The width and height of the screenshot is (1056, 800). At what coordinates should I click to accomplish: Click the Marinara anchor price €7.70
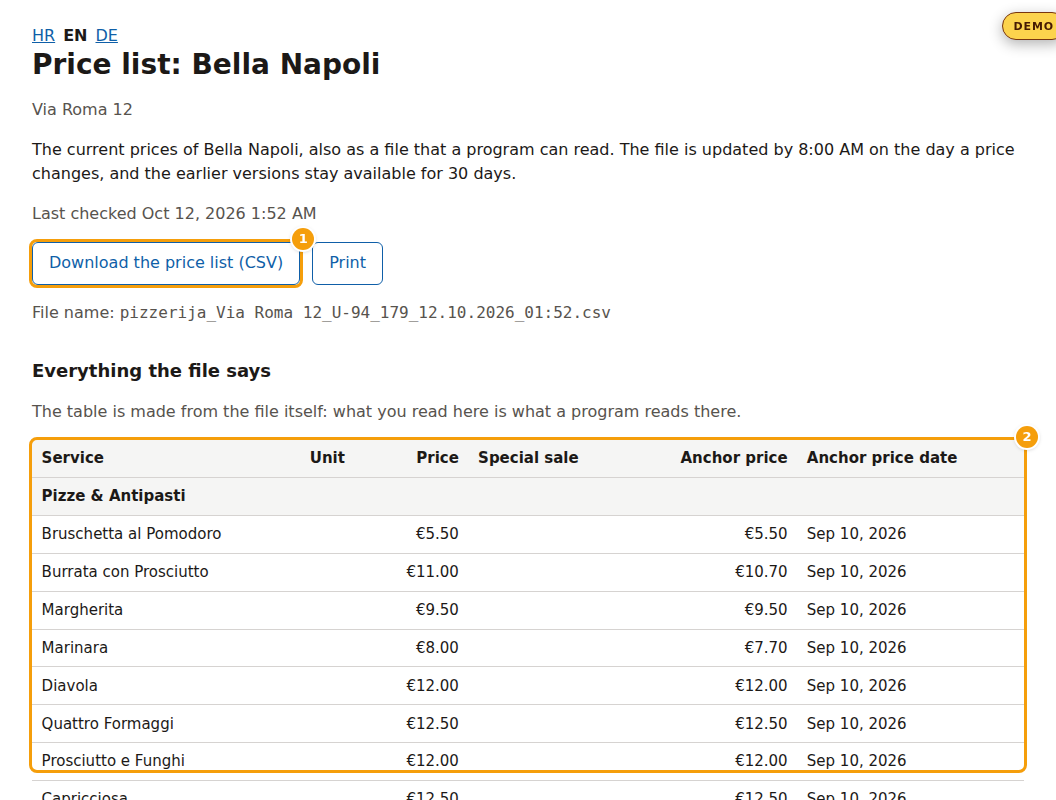766,648
